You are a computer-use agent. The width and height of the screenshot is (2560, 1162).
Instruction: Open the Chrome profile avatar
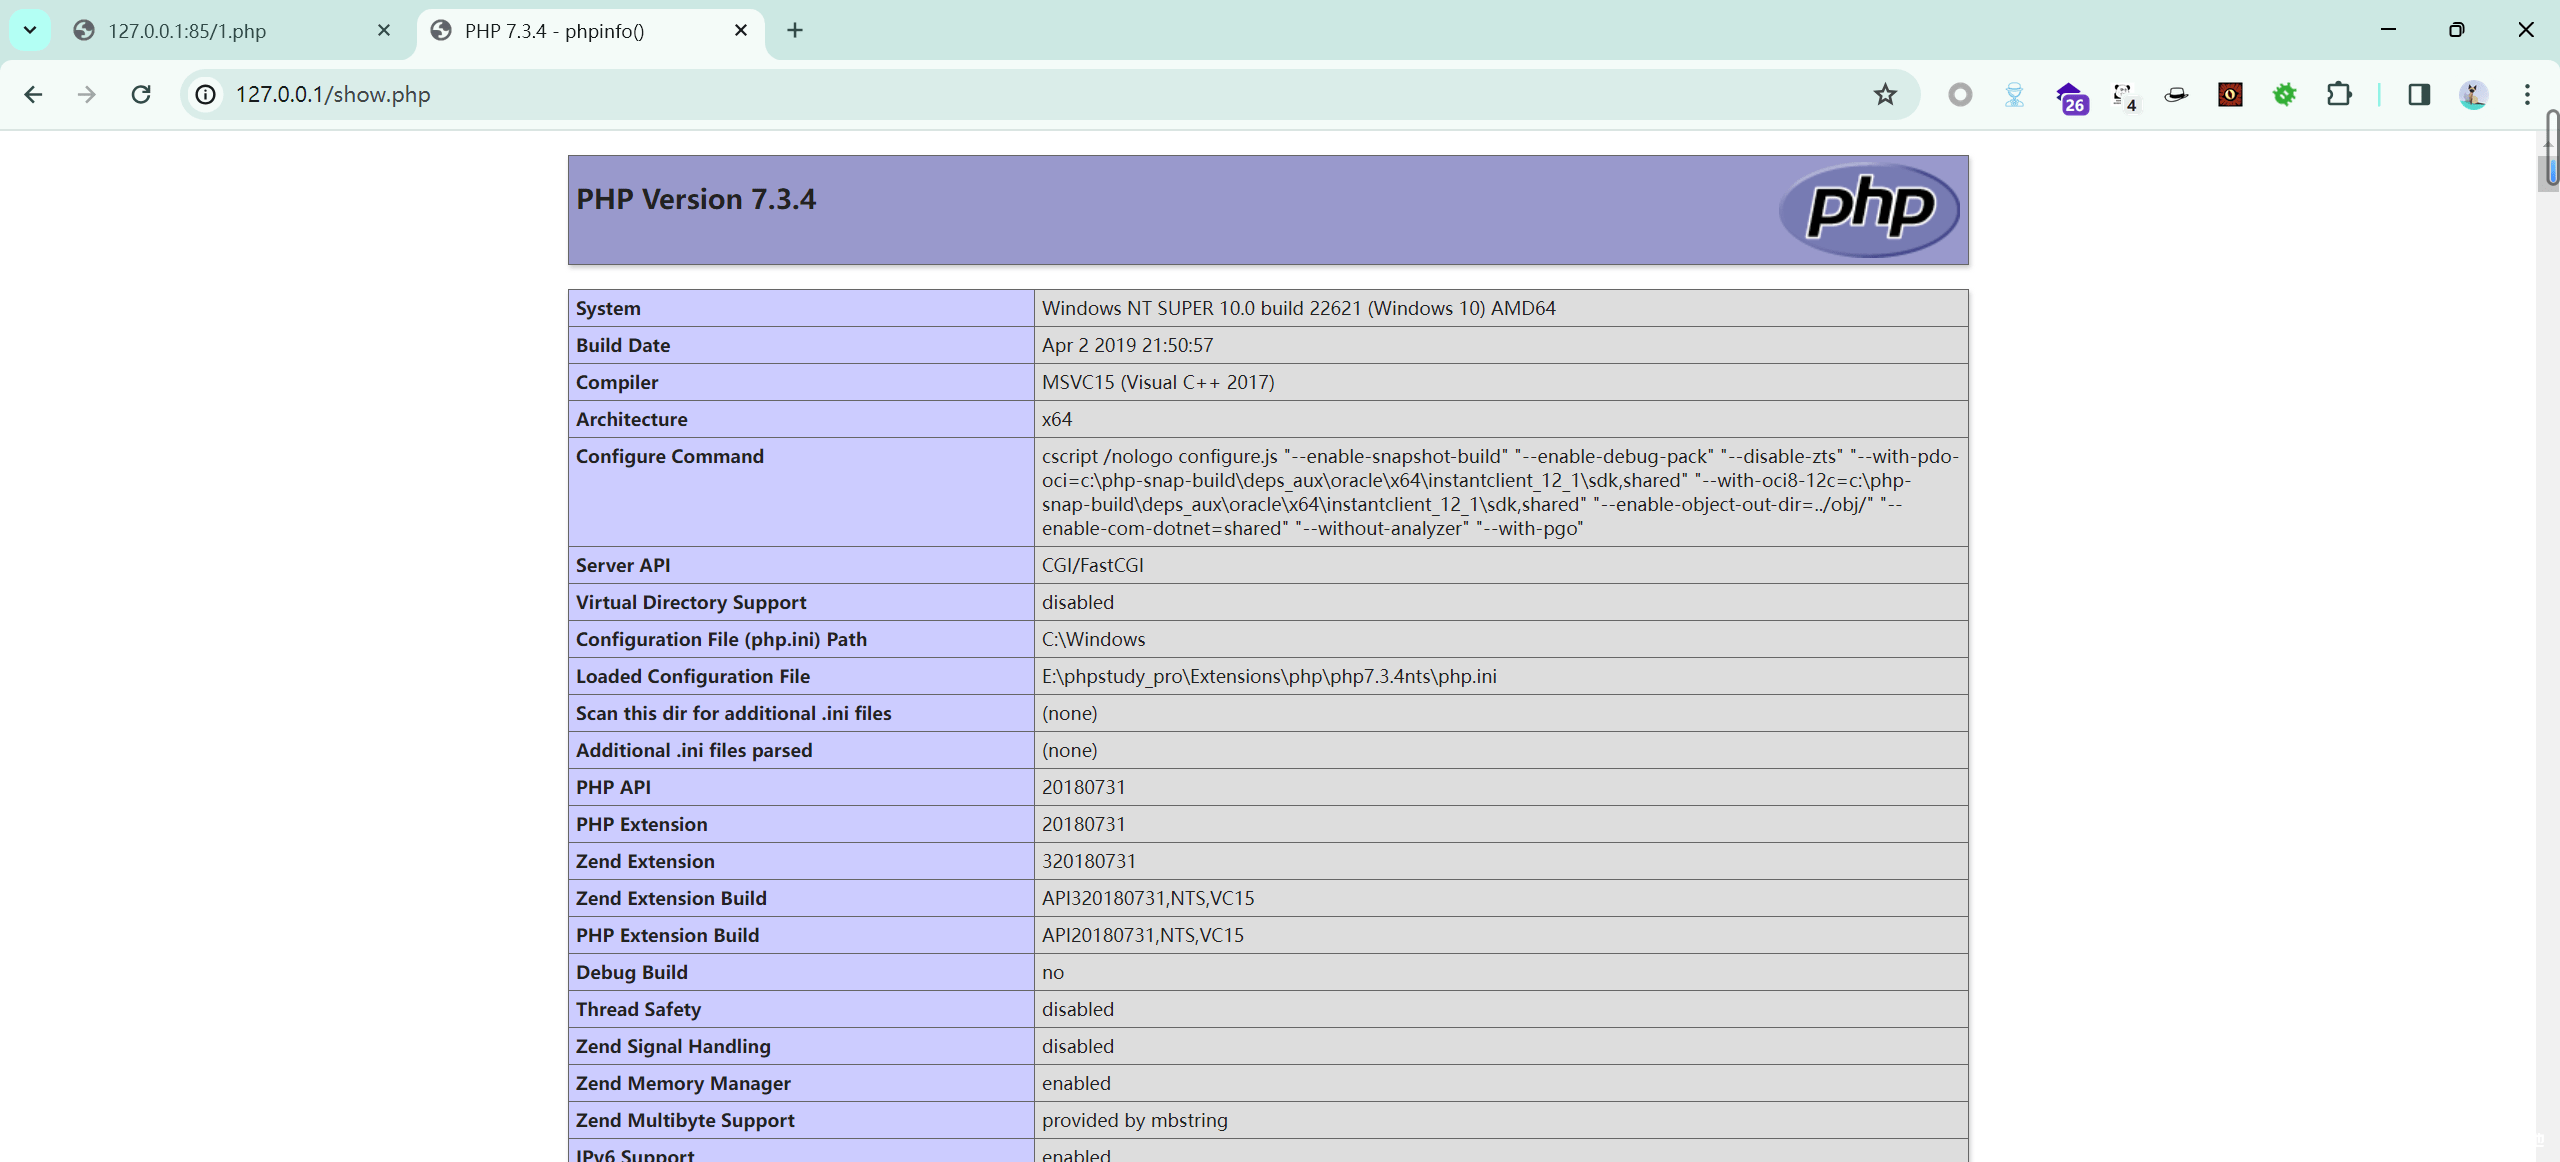pyautogui.click(x=2473, y=94)
